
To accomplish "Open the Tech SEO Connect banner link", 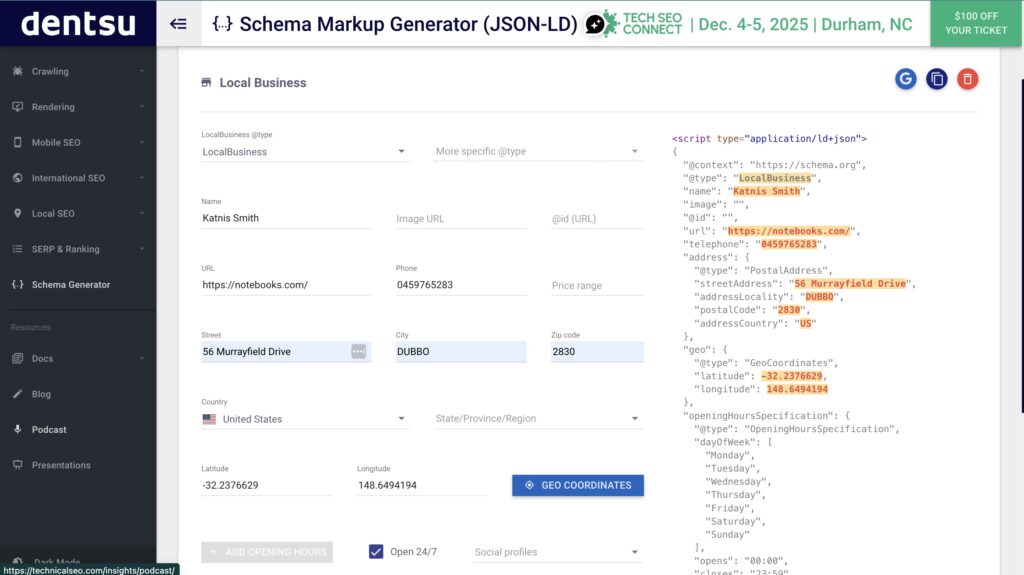I will 759,24.
